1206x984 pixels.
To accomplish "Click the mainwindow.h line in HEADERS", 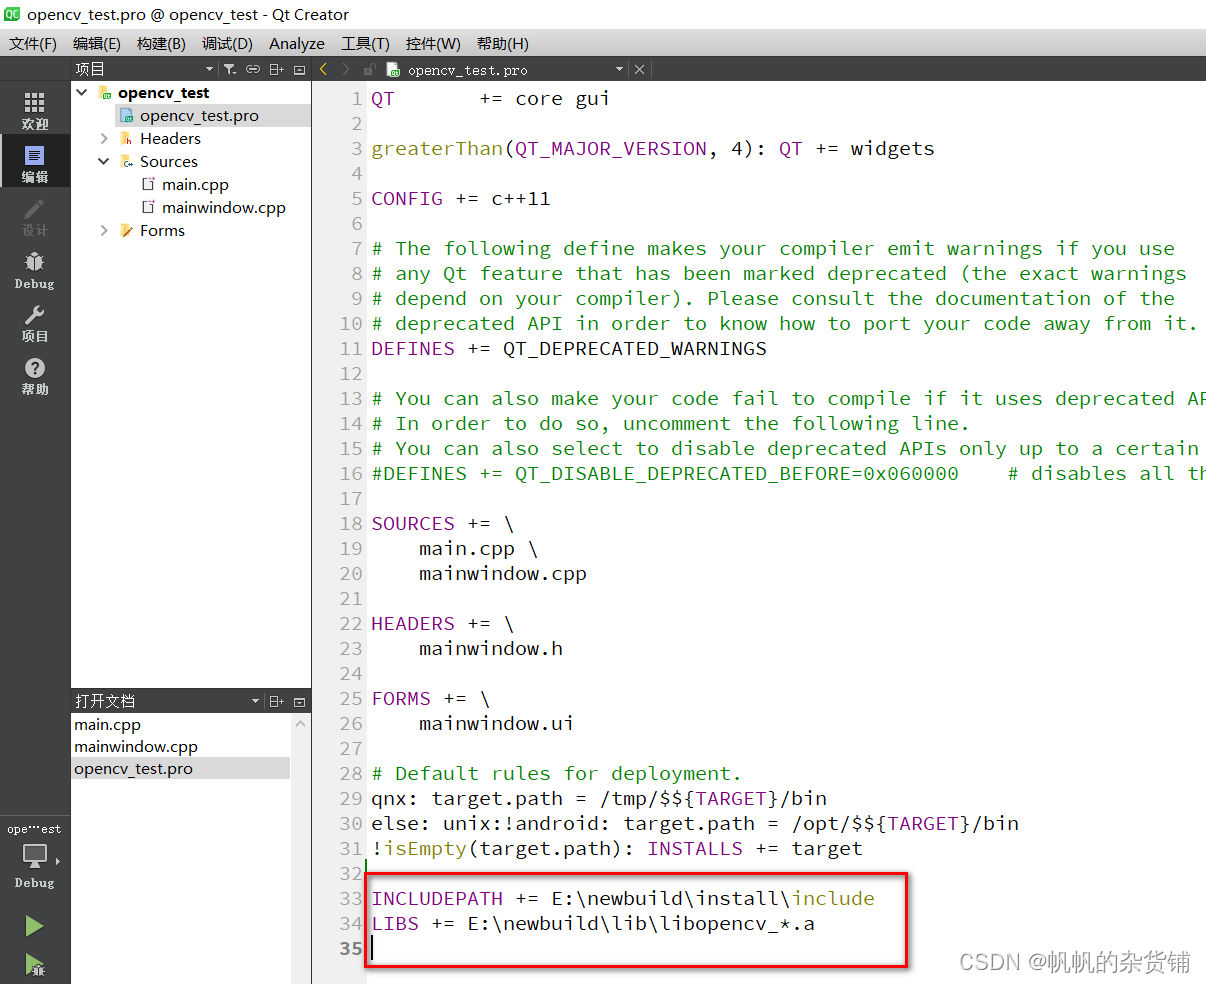I will [x=491, y=648].
